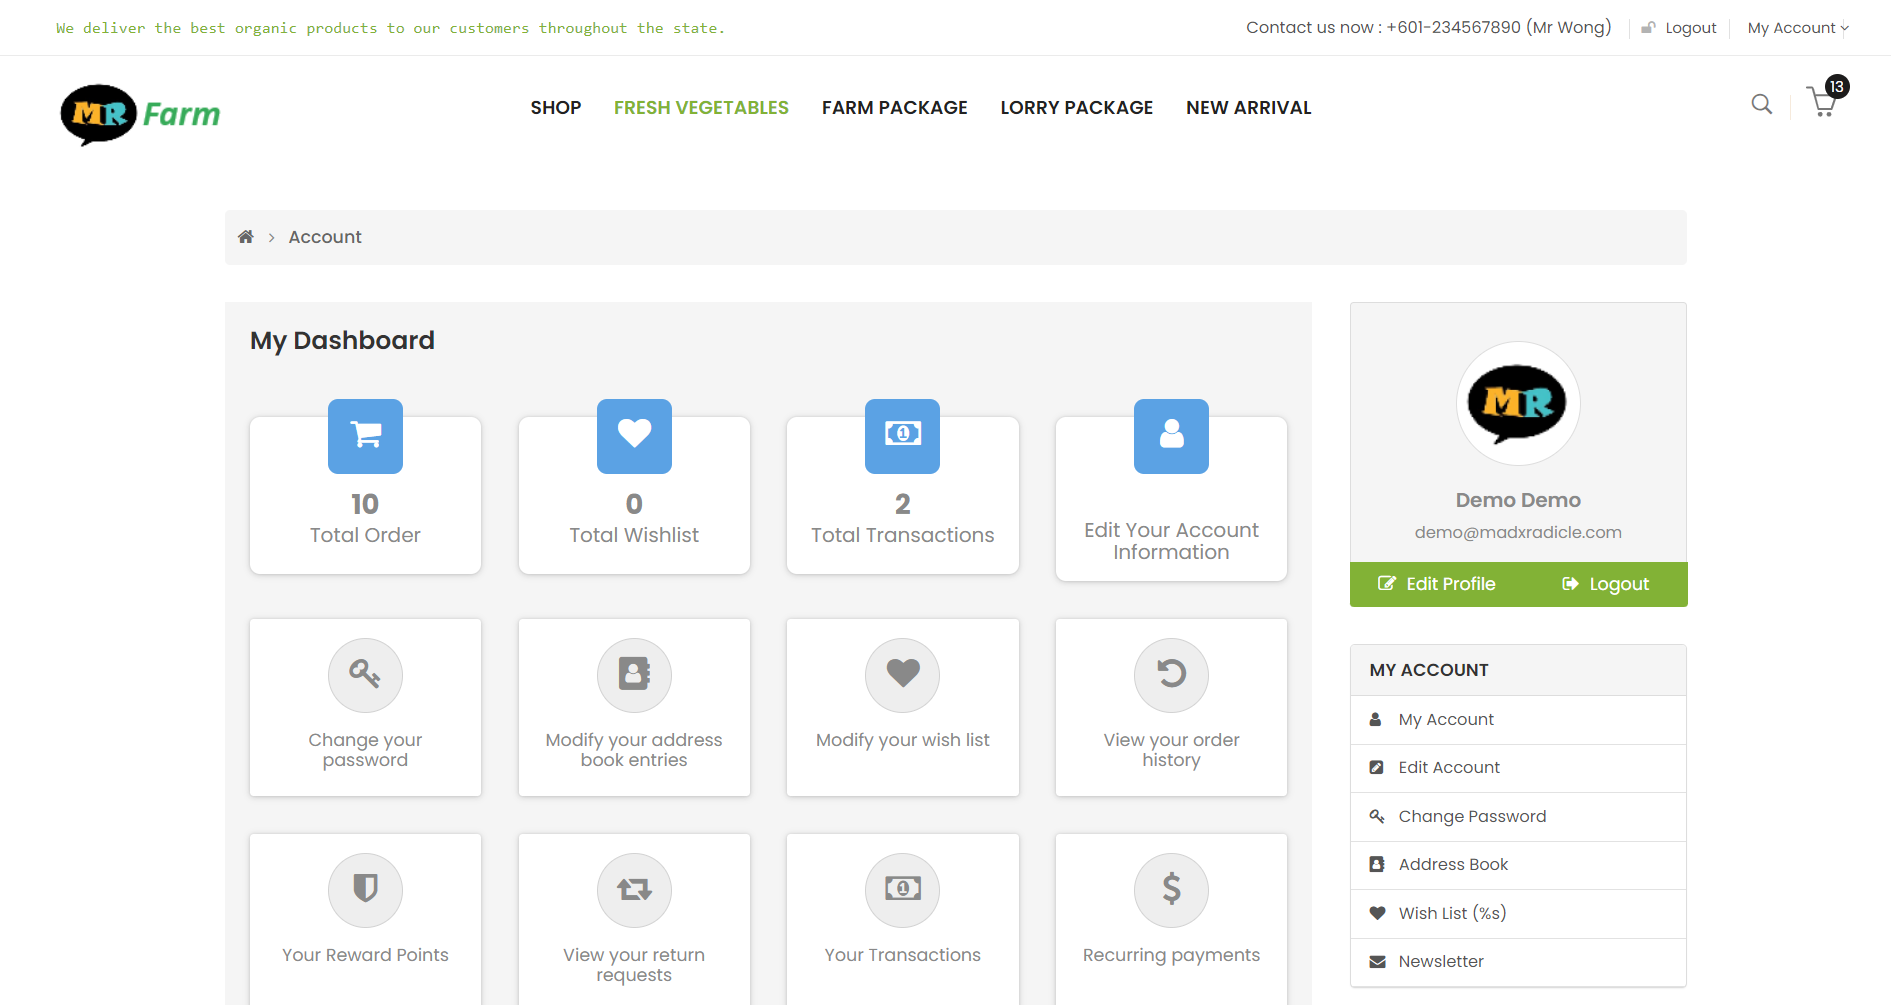Image resolution: width=1891 pixels, height=1005 pixels.
Task: Click the return requests arrows icon
Action: tap(634, 890)
